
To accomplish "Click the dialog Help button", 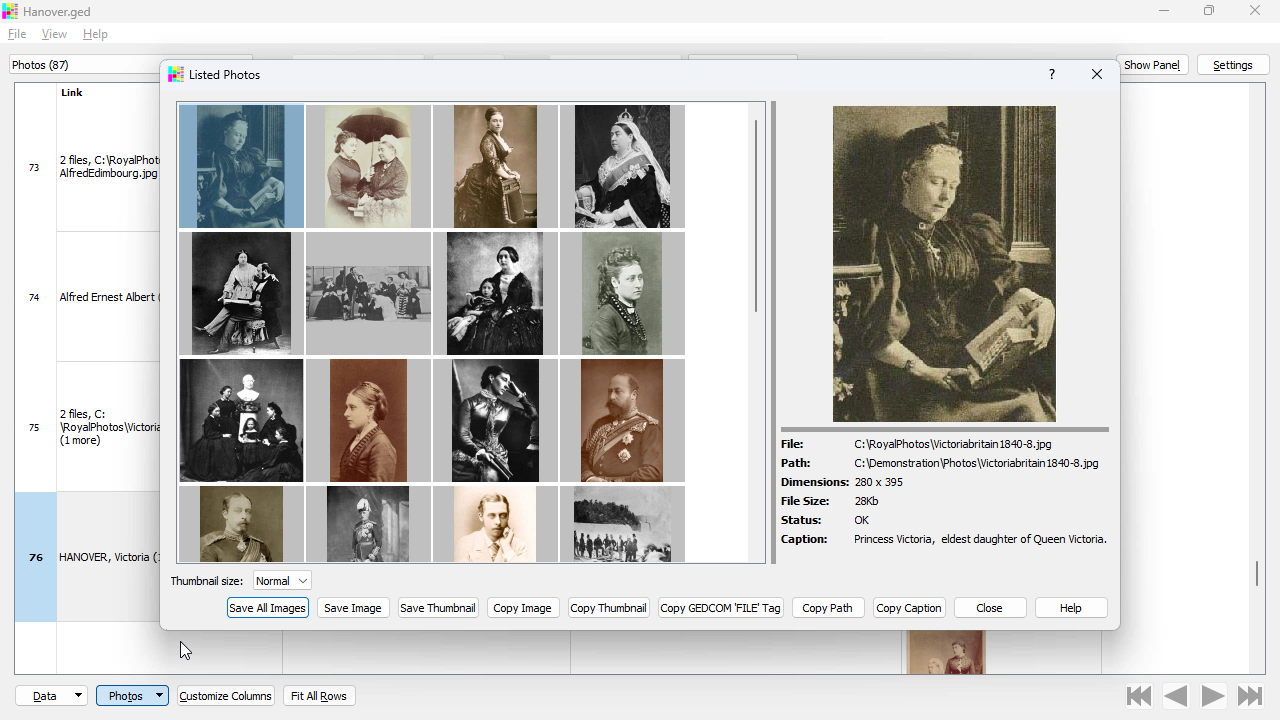I will (x=1071, y=608).
